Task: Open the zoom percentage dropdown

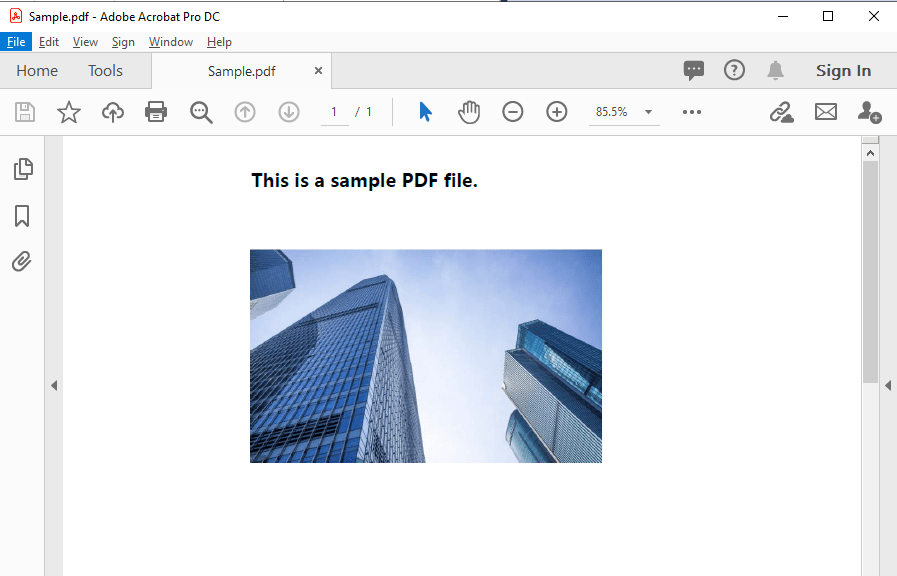Action: tap(648, 112)
